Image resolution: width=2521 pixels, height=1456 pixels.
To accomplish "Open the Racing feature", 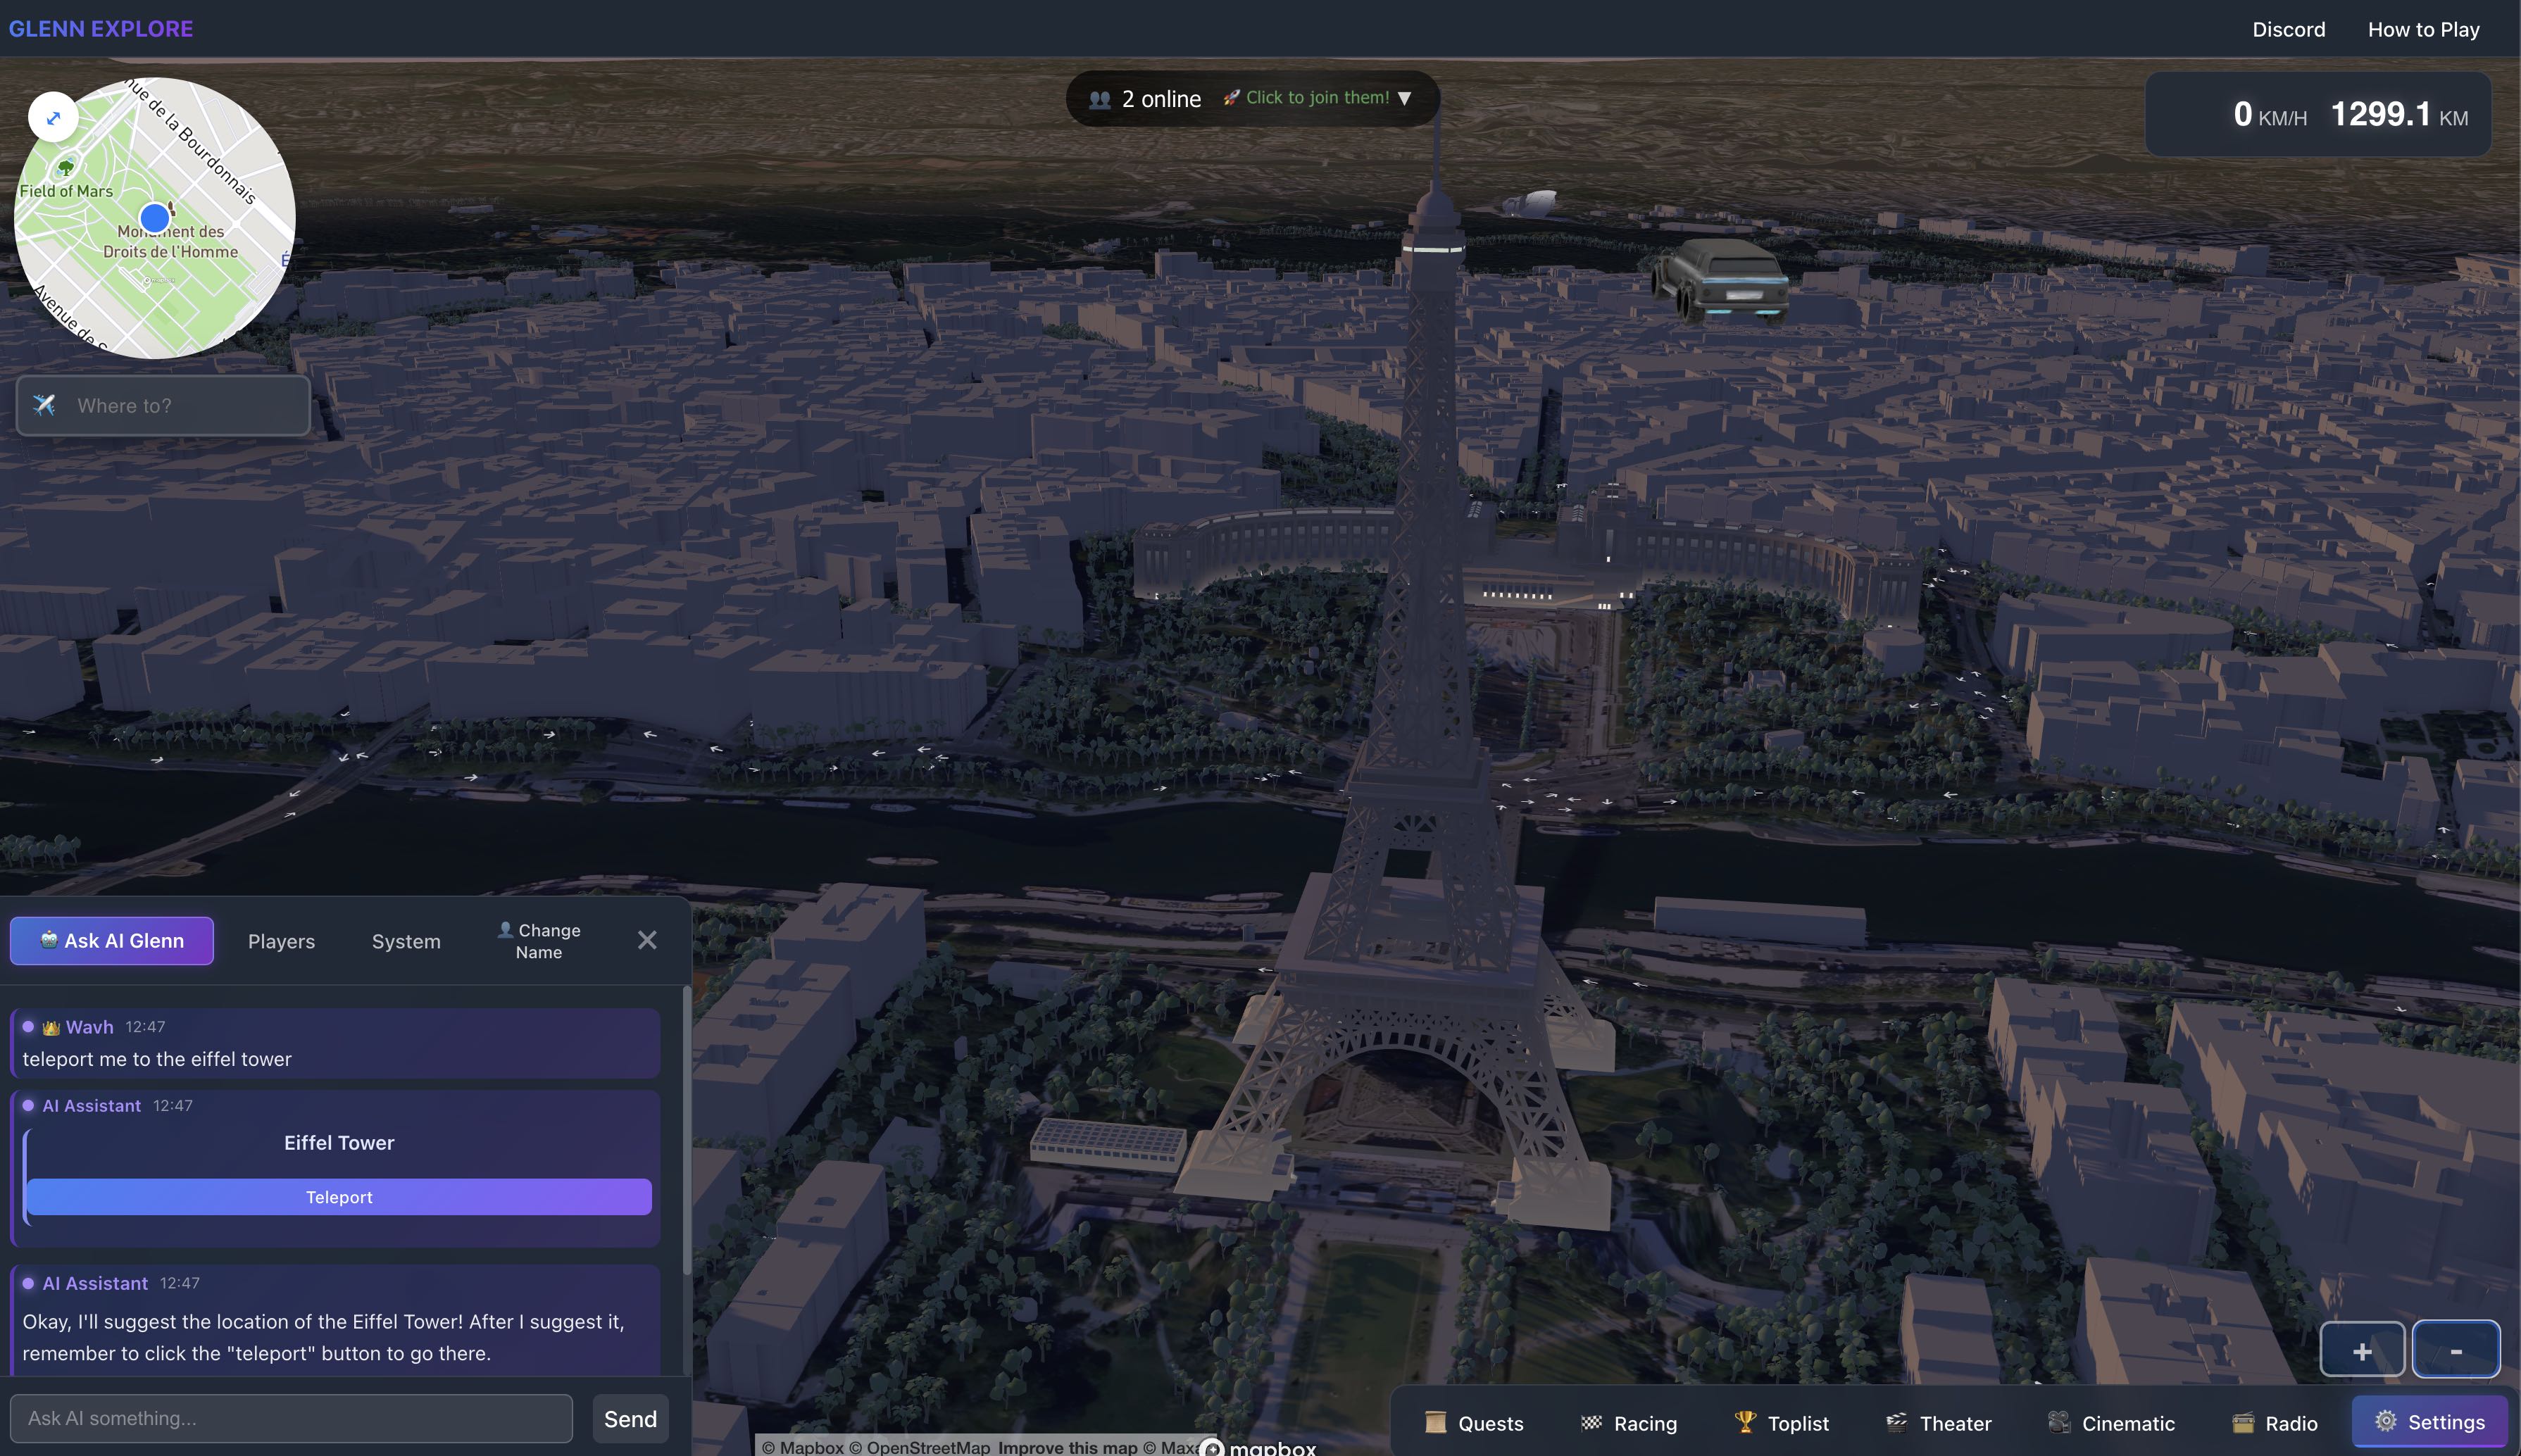I will [x=1628, y=1422].
